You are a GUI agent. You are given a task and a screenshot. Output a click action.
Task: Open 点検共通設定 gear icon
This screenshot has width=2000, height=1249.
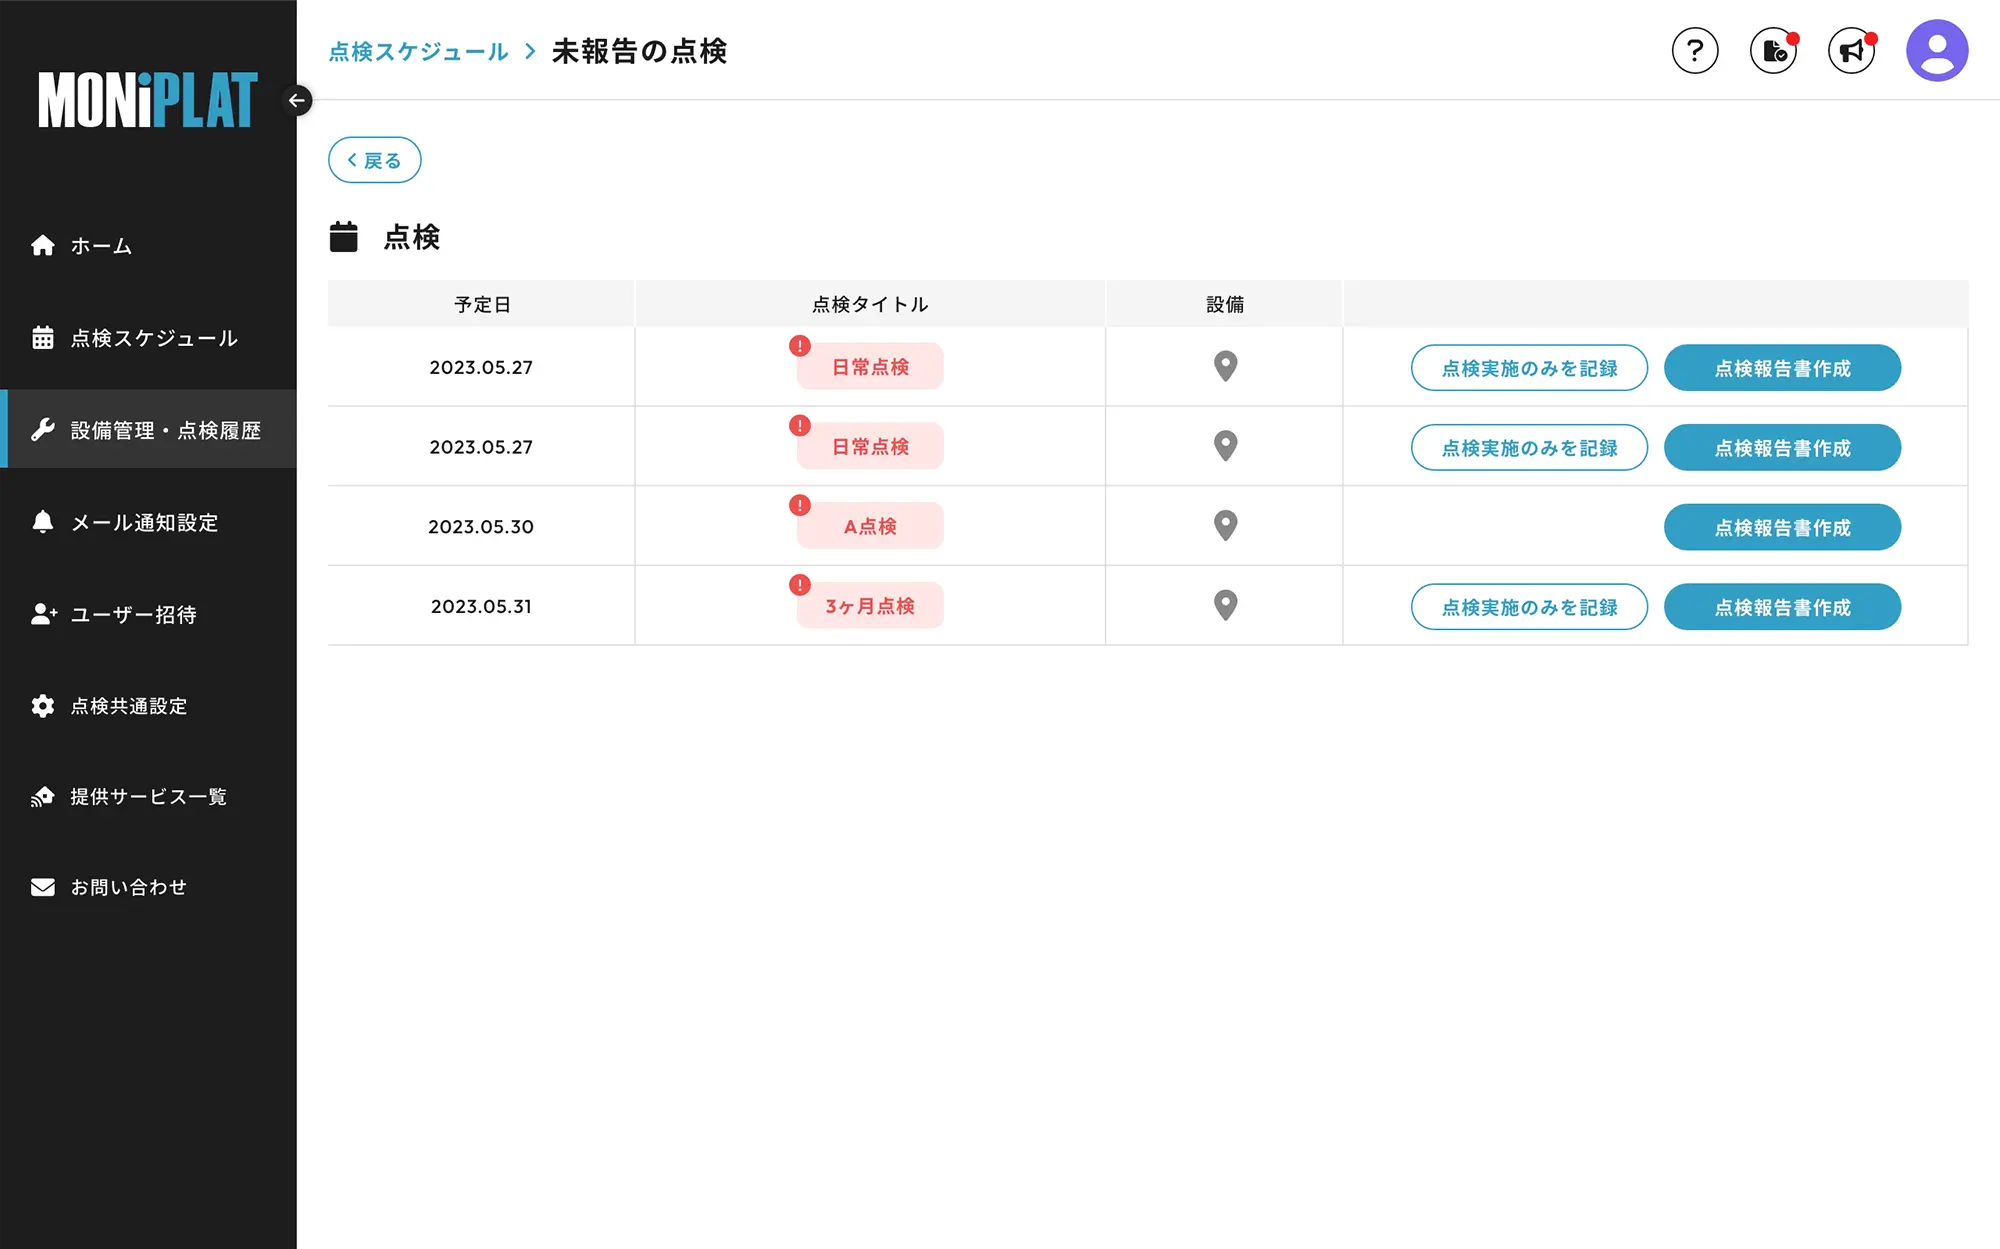(x=43, y=706)
